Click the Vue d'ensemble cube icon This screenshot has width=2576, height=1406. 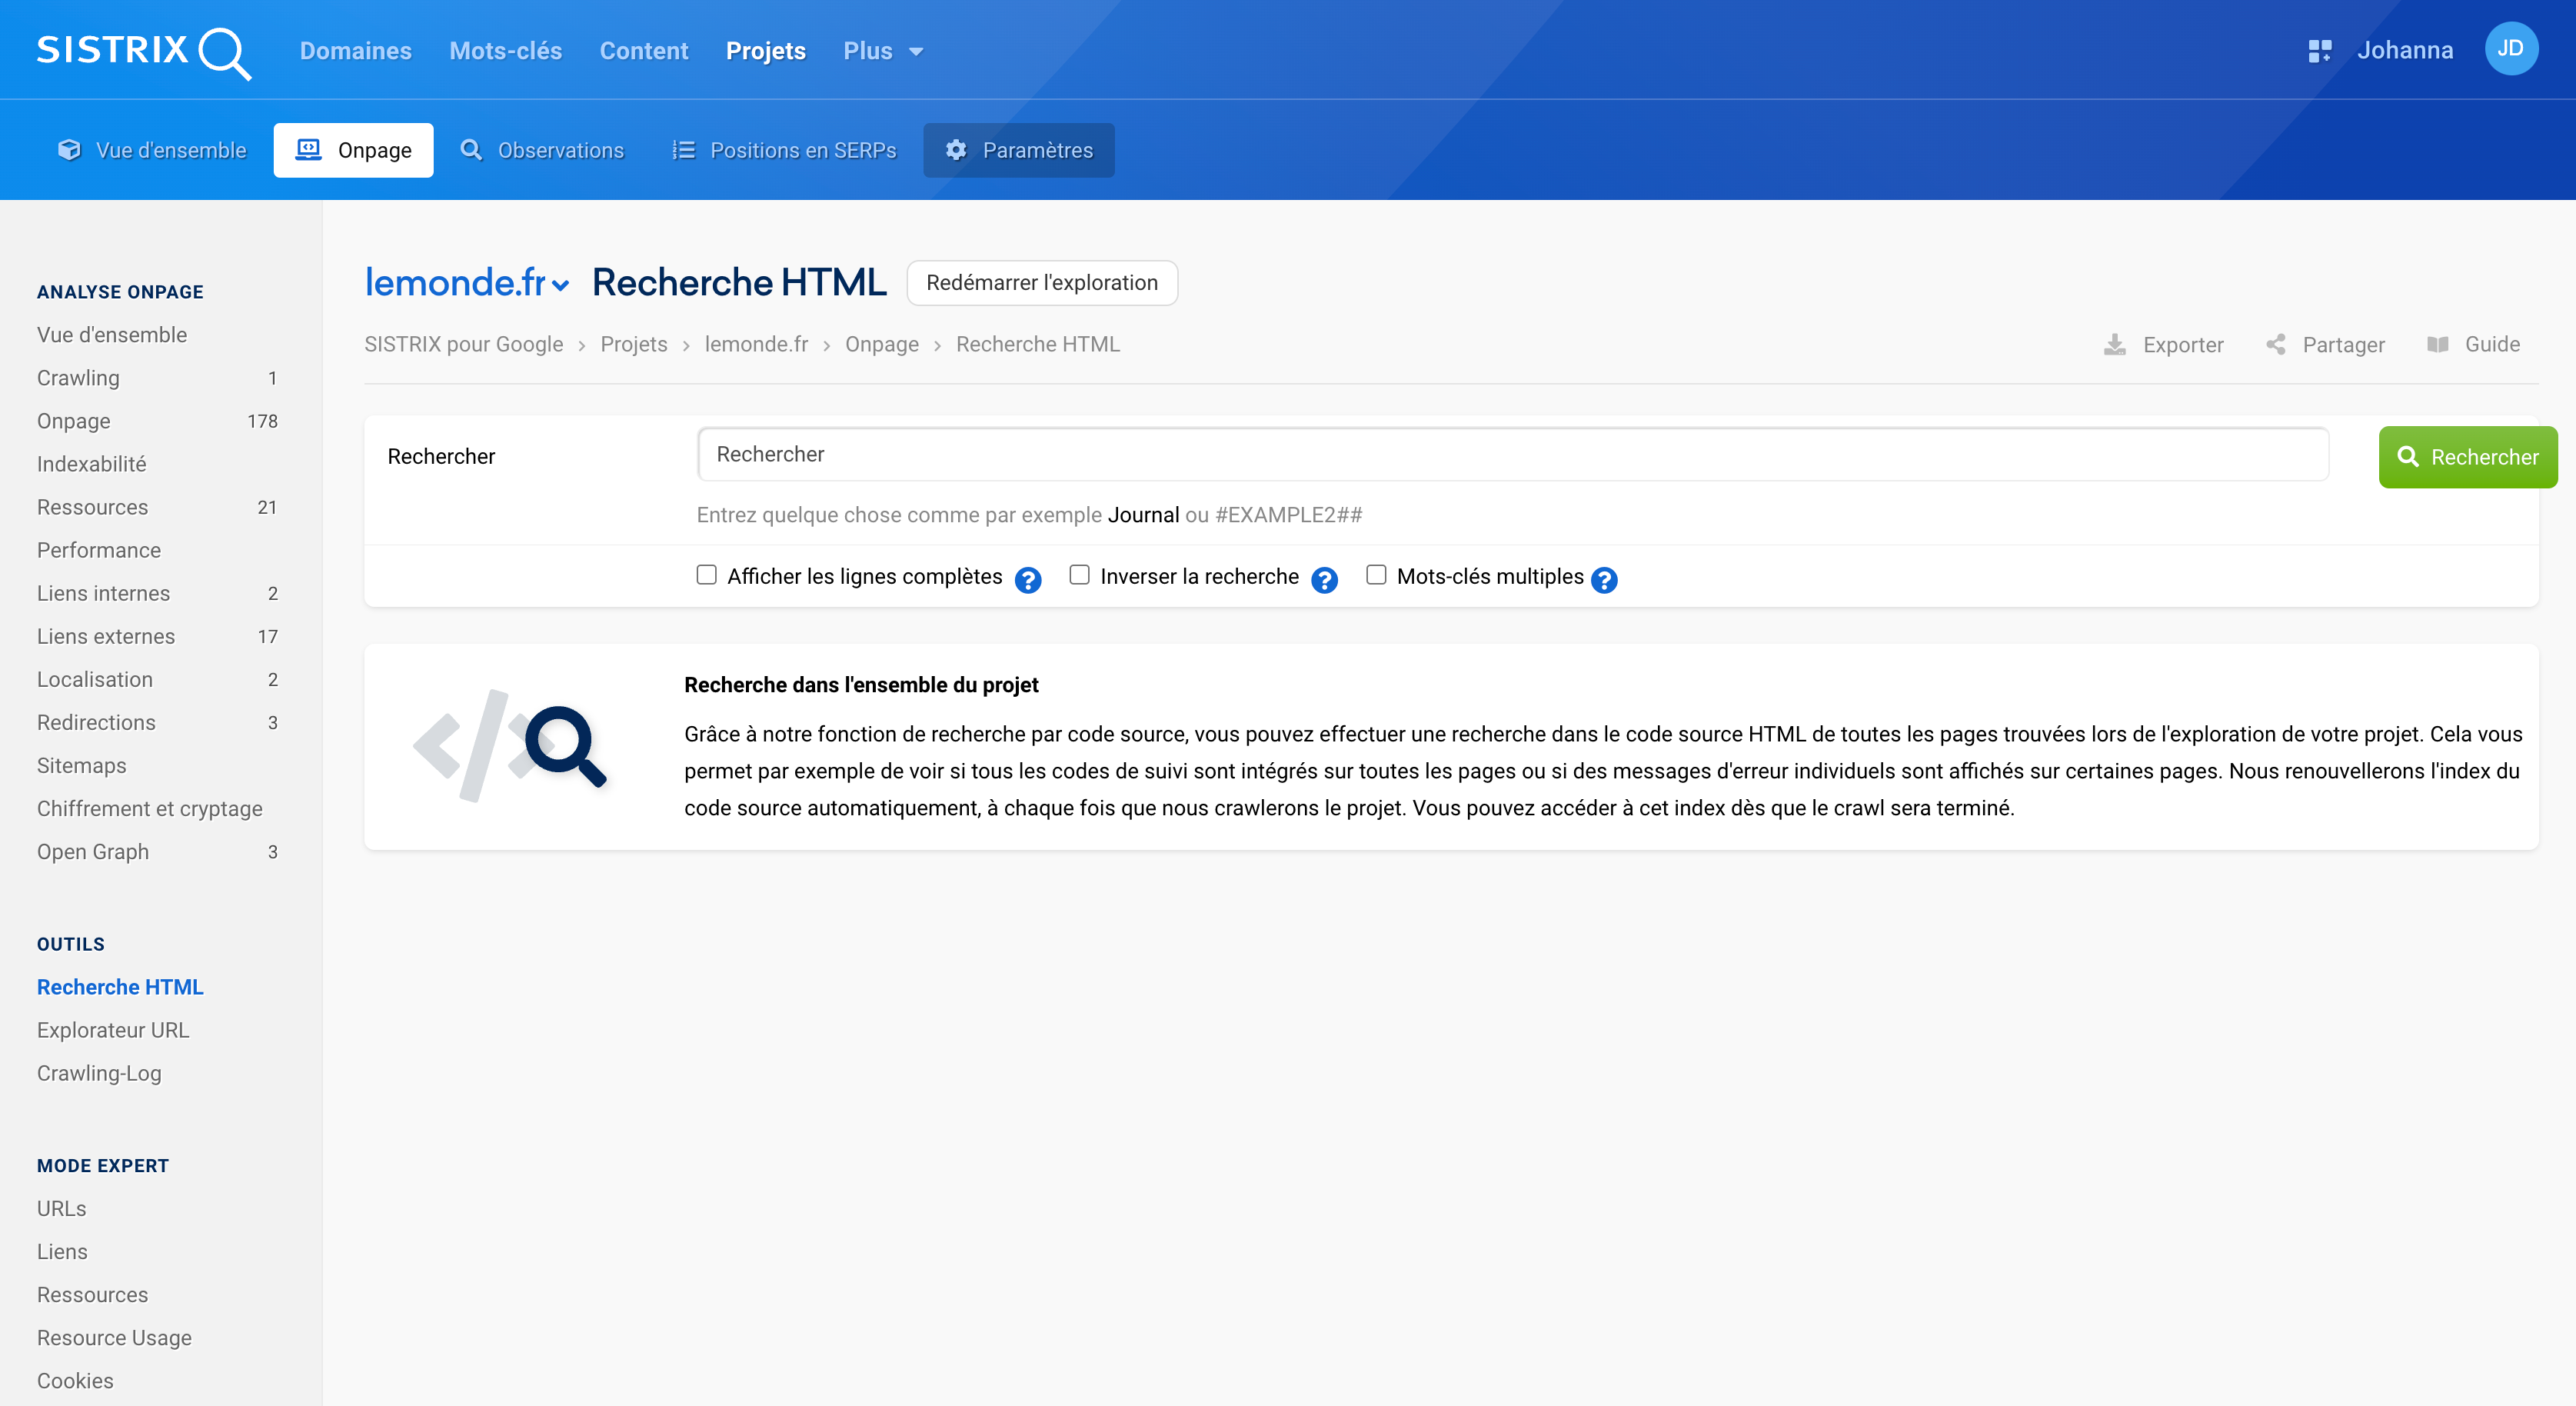coord(69,150)
